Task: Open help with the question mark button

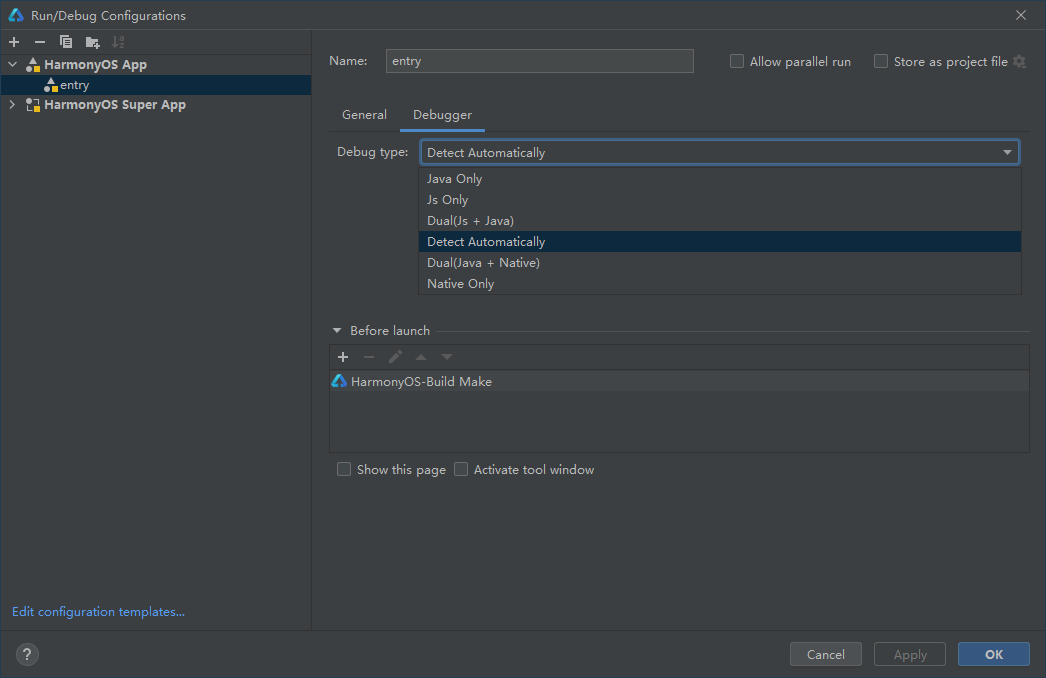Action: (27, 654)
